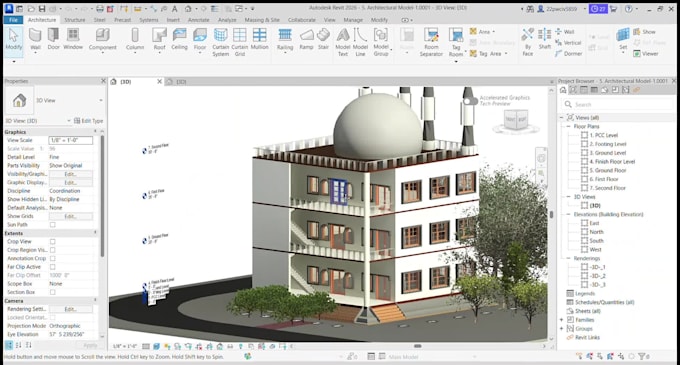Screen dimensions: 680x365
Task: Select the Window tool
Action: (x=73, y=39)
